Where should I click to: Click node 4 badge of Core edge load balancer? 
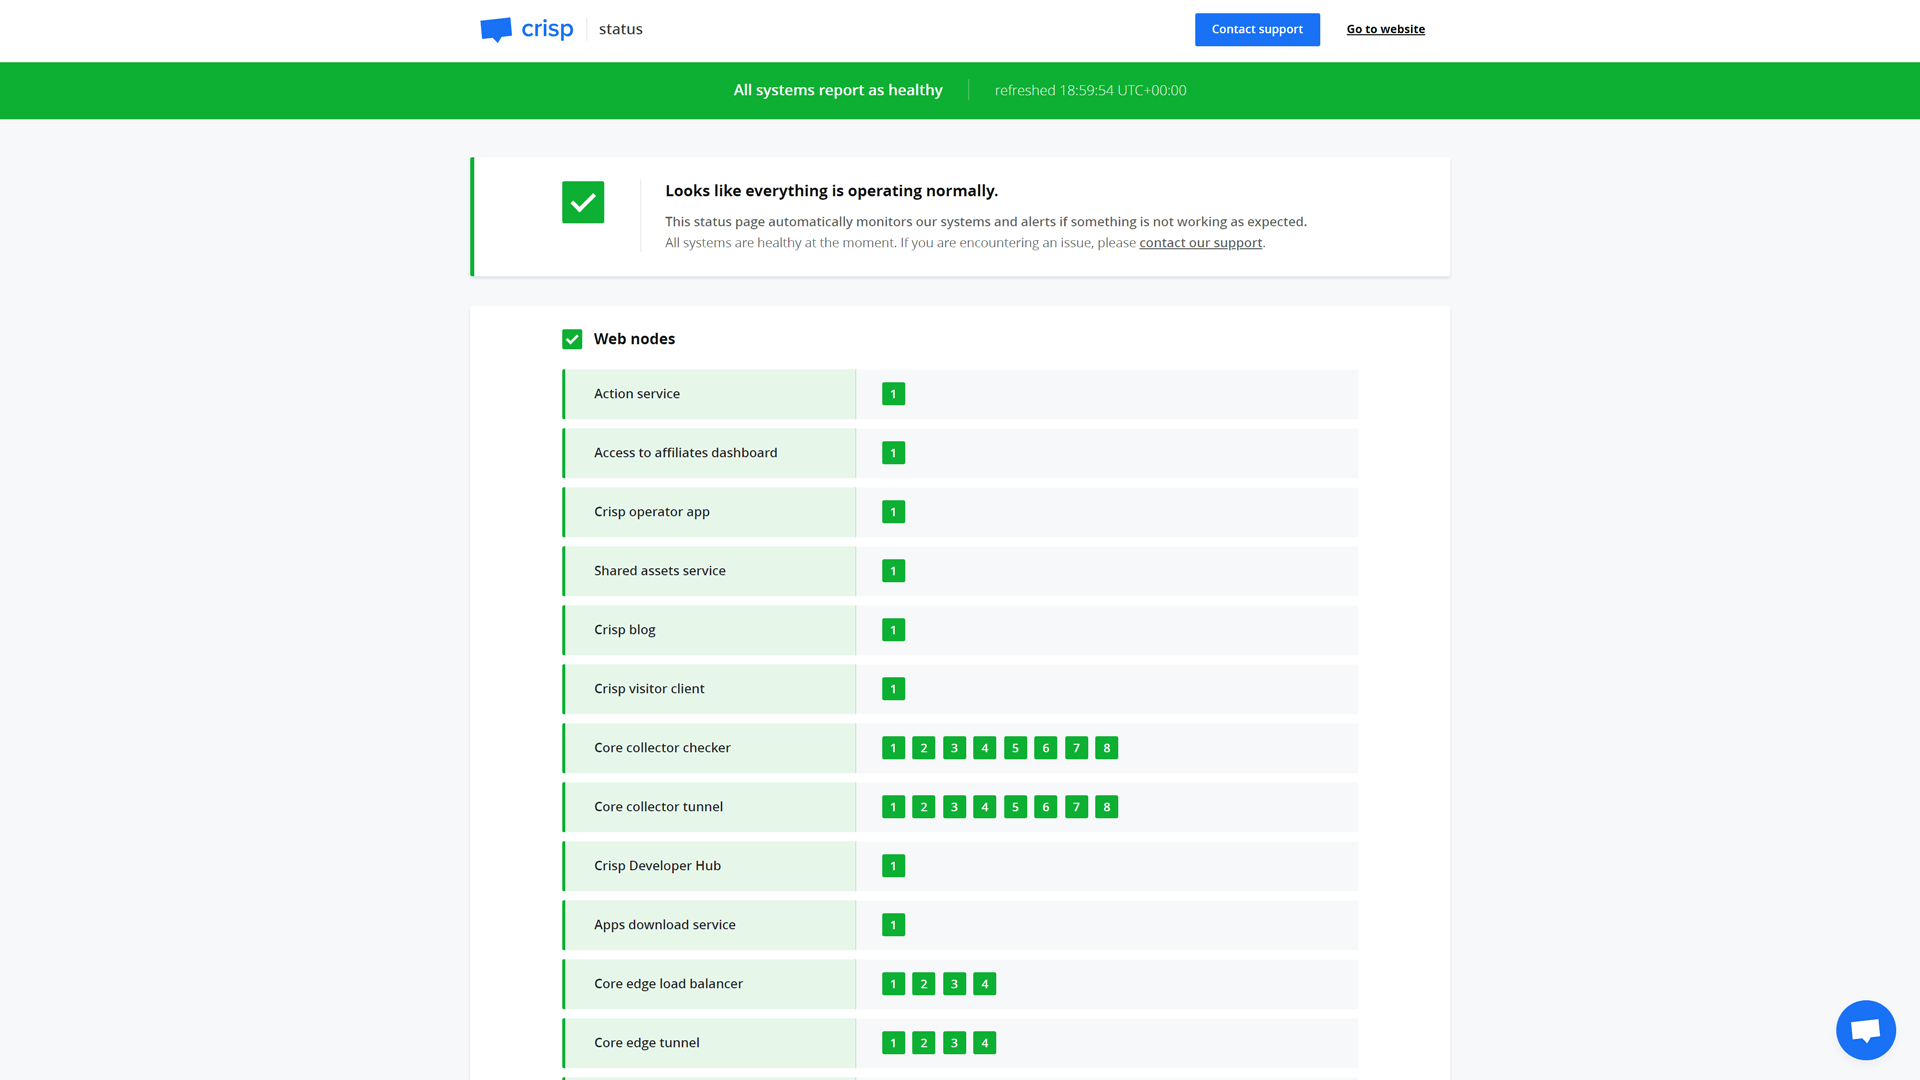point(984,983)
